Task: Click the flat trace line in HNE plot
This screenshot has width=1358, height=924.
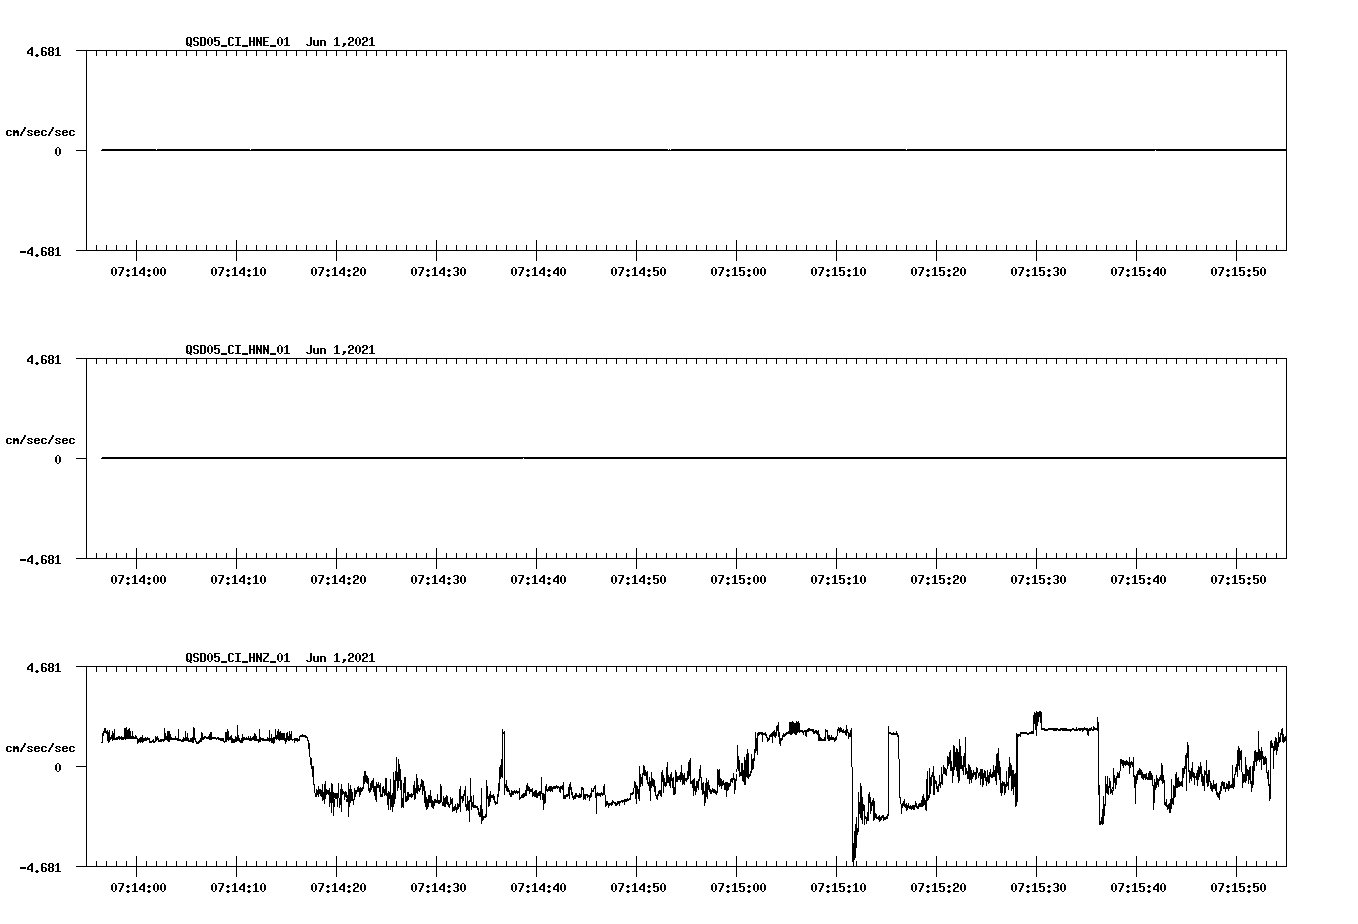Action: (x=694, y=150)
